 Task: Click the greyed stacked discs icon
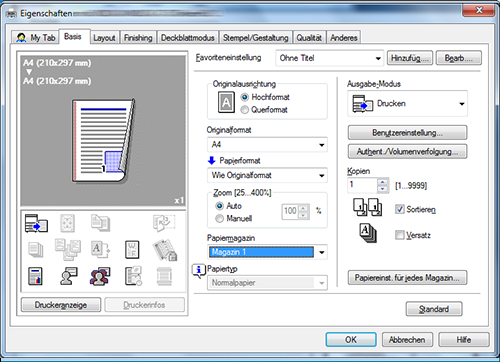click(164, 276)
